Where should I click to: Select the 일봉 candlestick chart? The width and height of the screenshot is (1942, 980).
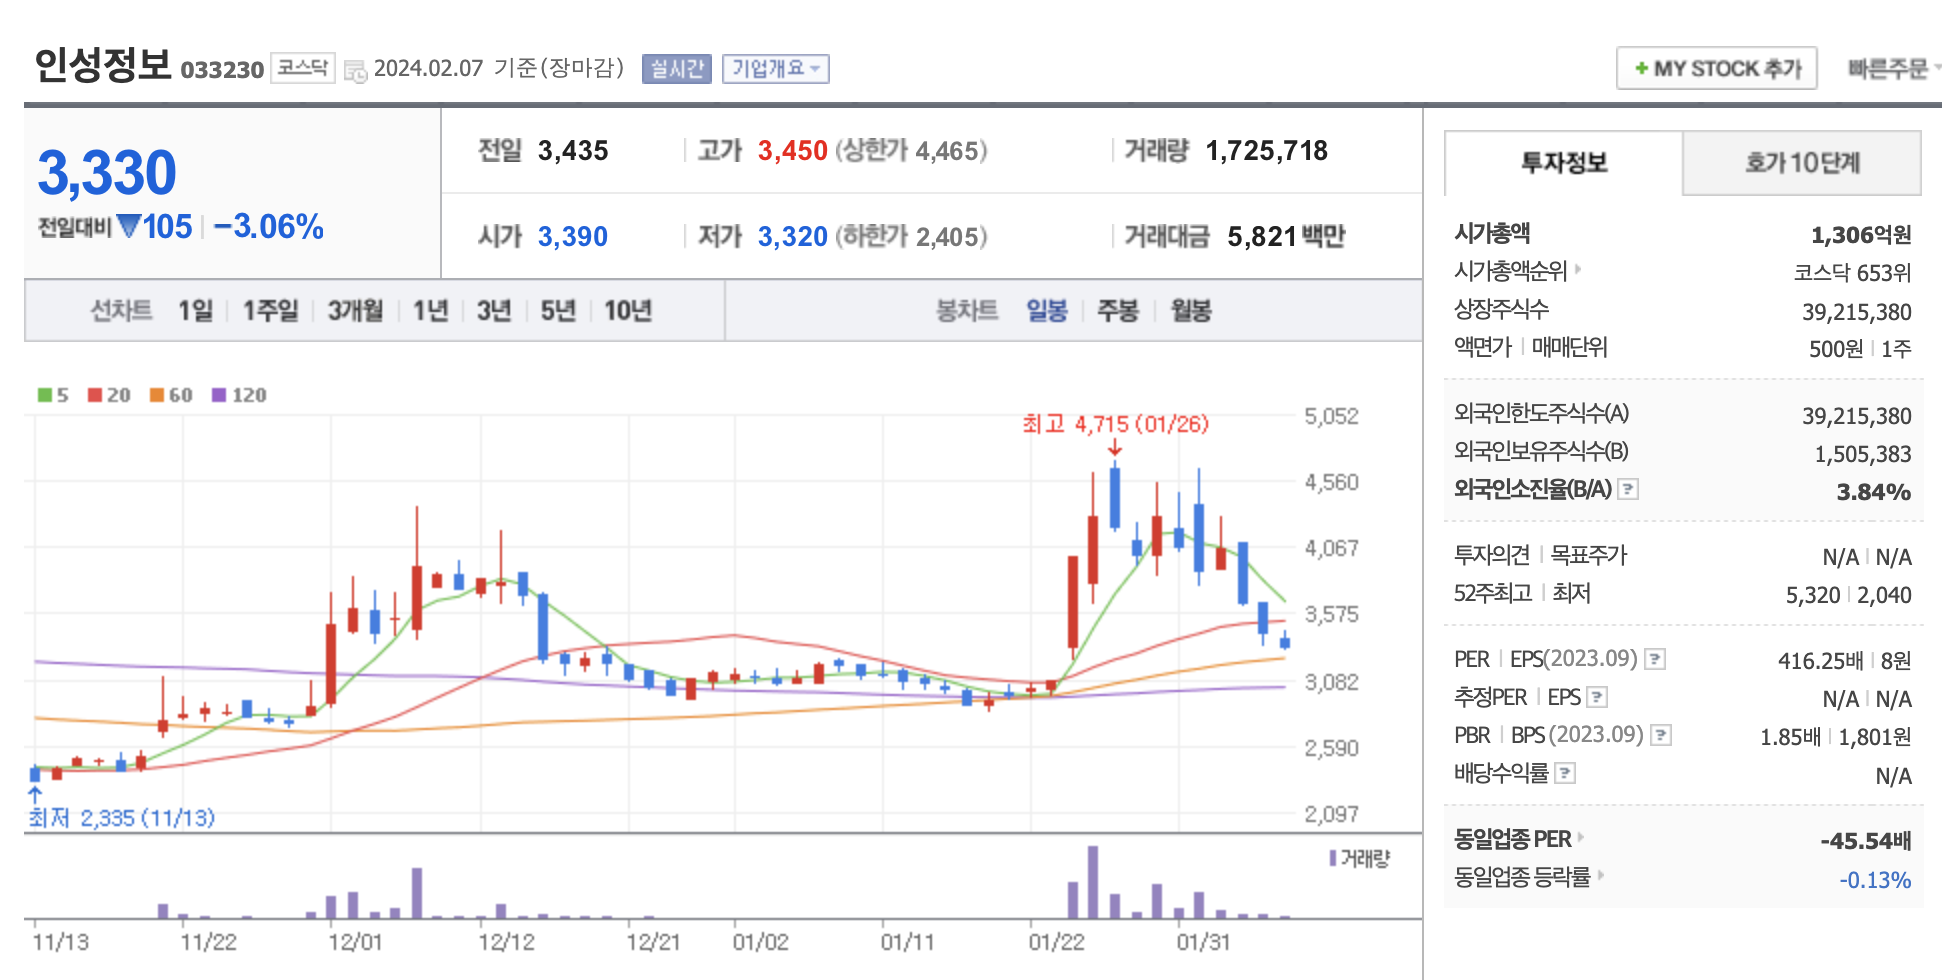[1047, 311]
